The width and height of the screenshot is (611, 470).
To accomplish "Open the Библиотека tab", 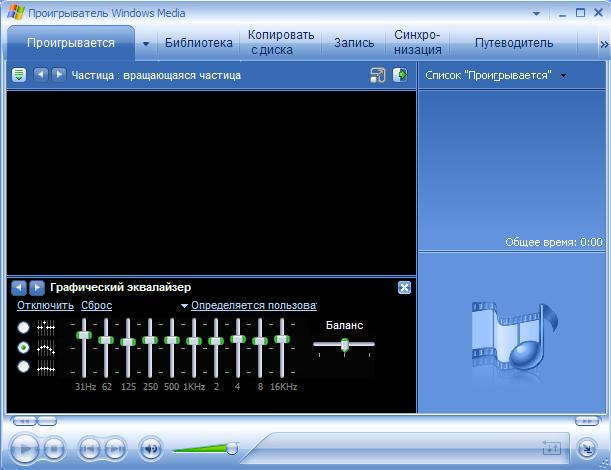I will pos(199,43).
